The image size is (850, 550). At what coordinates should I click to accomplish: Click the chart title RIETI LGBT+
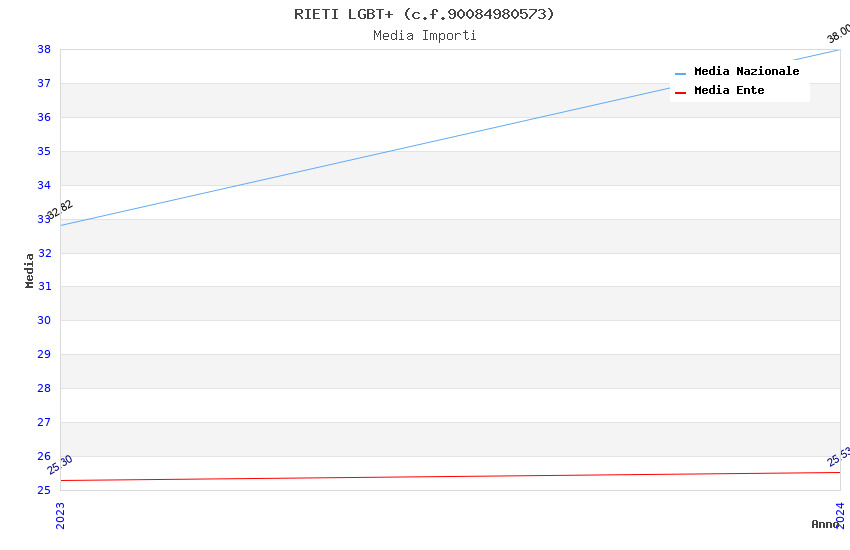tap(424, 14)
